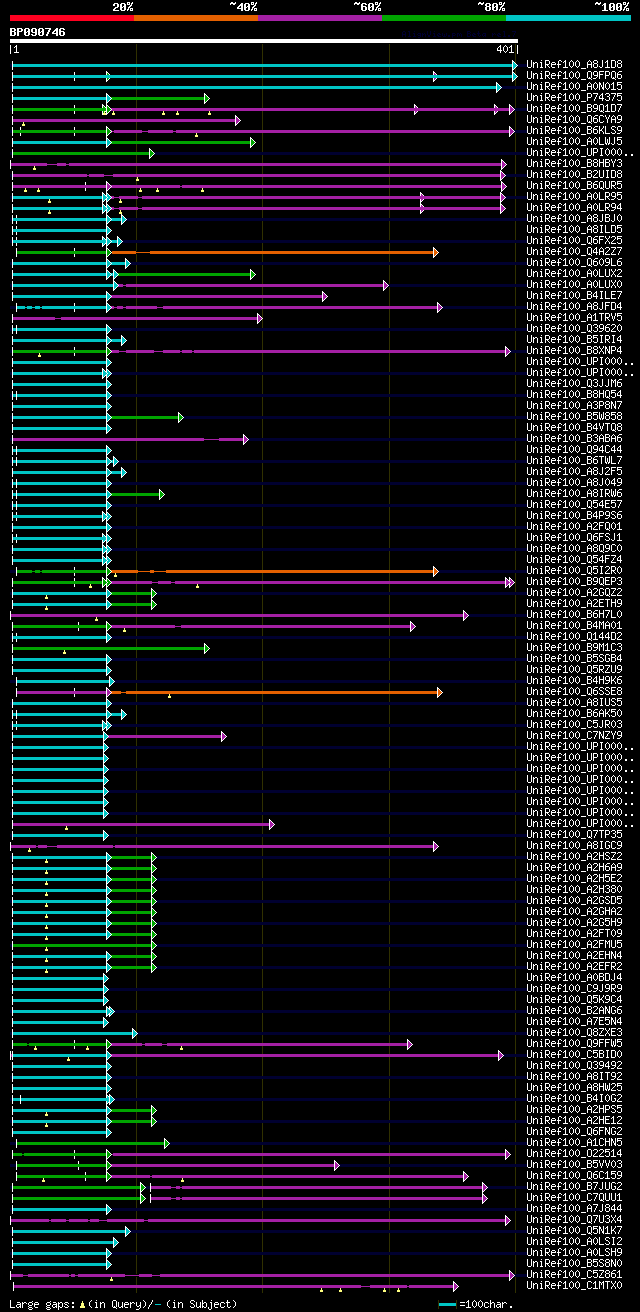Select the orange segment of the identity legend

click(x=196, y=18)
